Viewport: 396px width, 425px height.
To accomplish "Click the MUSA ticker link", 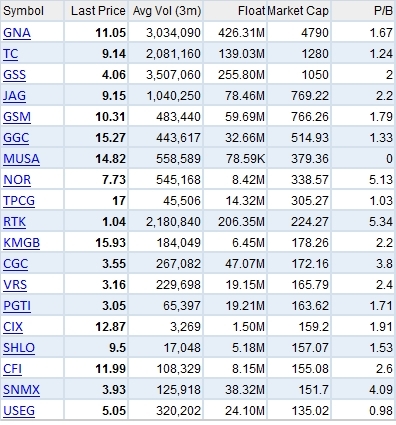I will coord(21,159).
